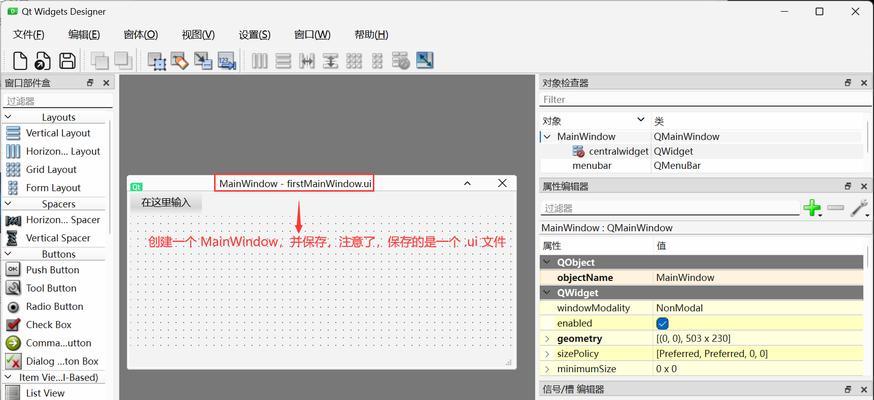Apply Lay Out in Form icon
Viewport: 874px width, 400px height.
coord(377,60)
